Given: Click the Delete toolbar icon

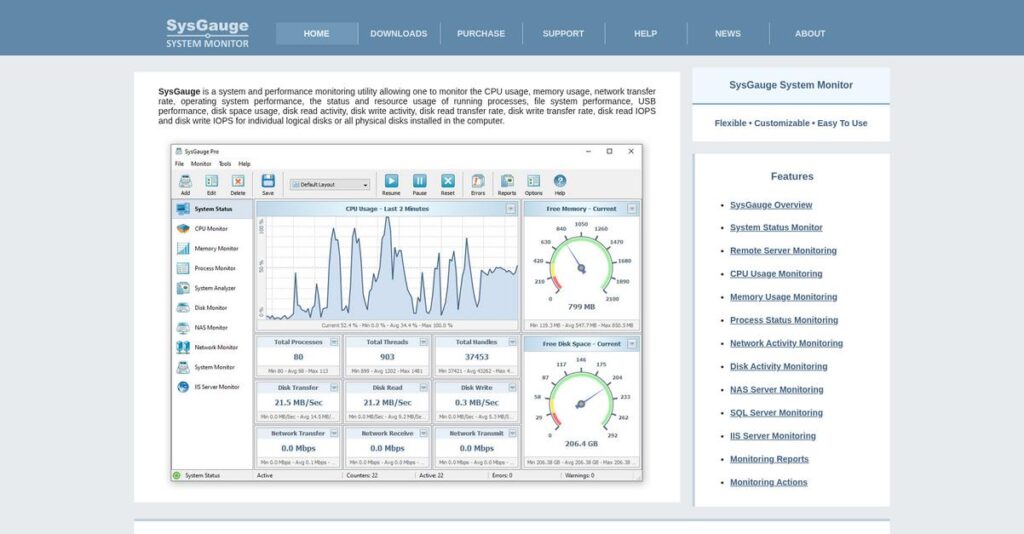Looking at the screenshot, I should 238,181.
